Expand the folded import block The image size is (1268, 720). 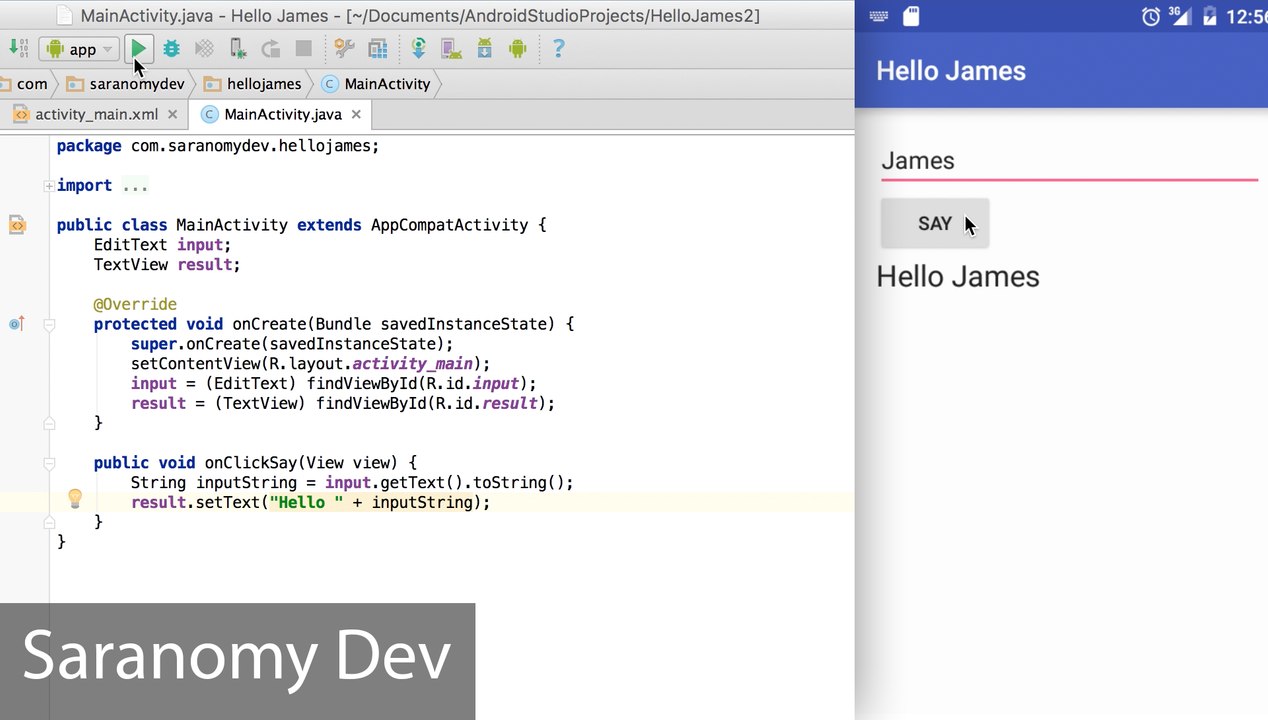49,185
